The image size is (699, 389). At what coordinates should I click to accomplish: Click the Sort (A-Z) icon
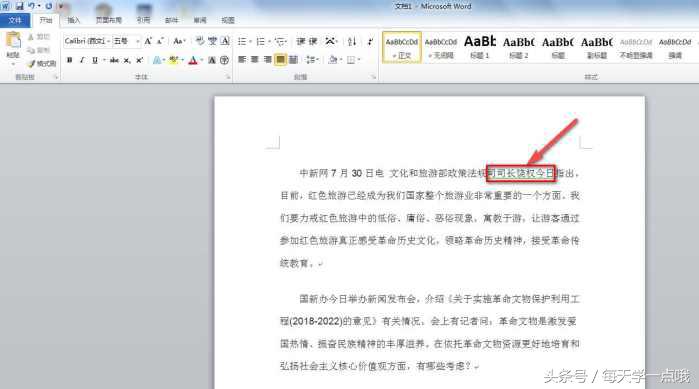[x=352, y=41]
